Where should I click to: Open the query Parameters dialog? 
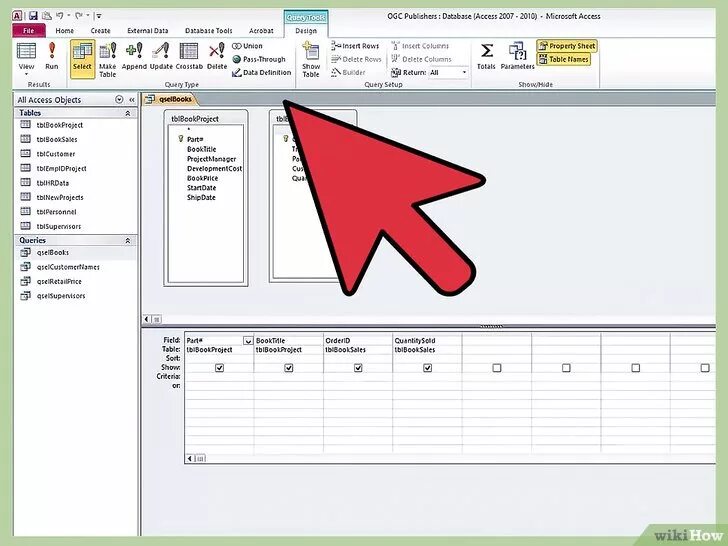pyautogui.click(x=517, y=56)
